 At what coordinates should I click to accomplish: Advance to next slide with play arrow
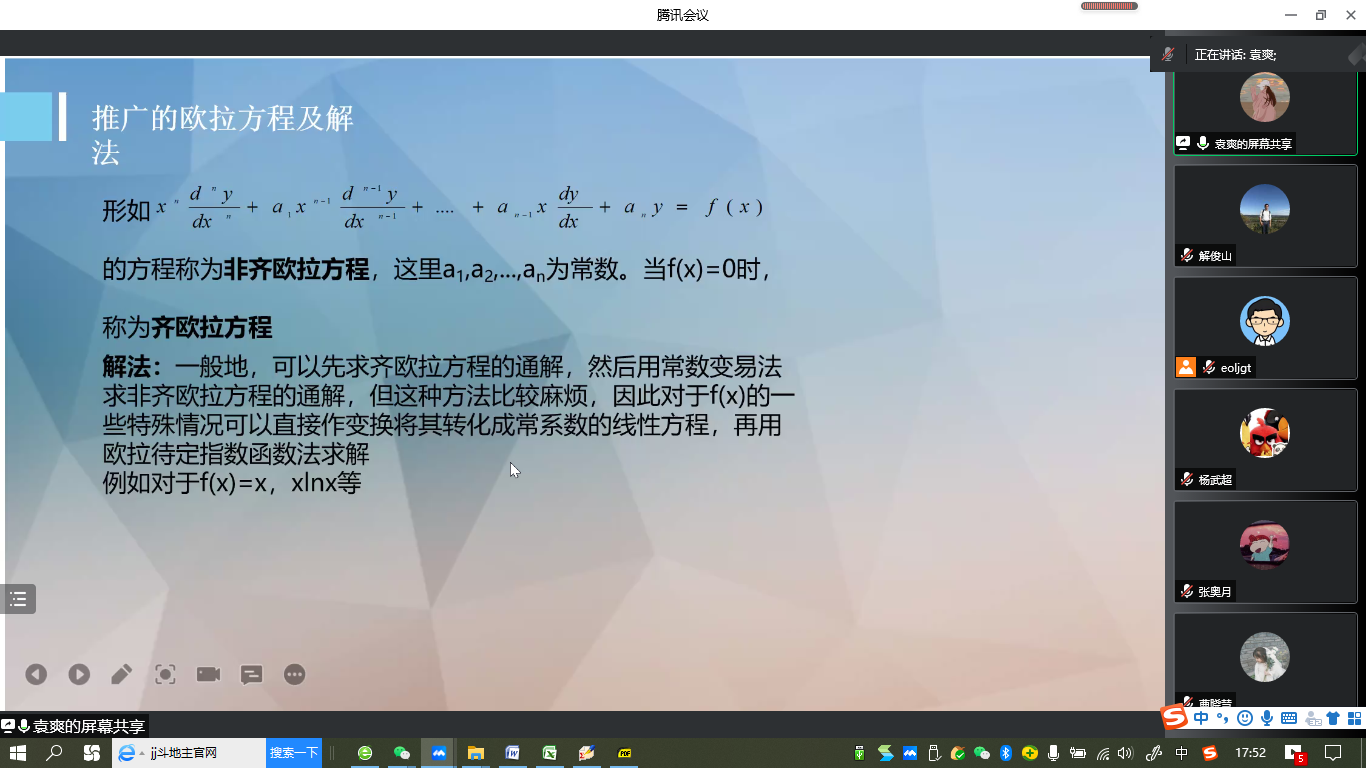tap(79, 675)
